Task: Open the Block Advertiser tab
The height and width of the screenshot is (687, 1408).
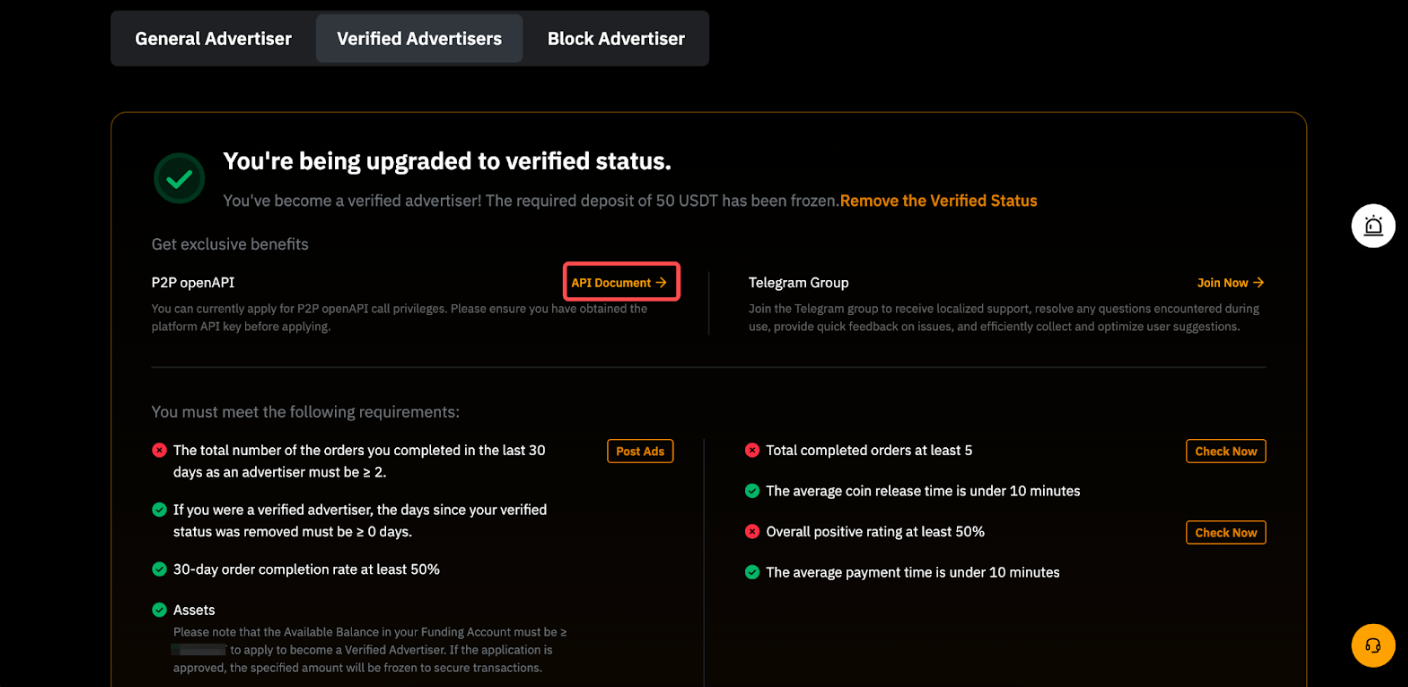Action: pos(616,39)
